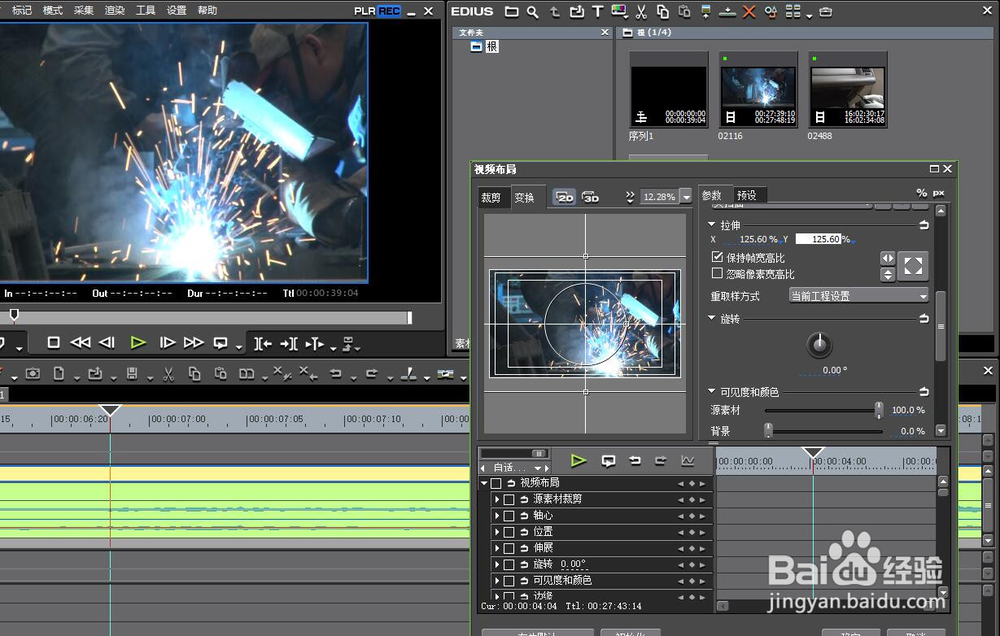This screenshot has height=636, width=1000.
Task: Click the undo icon in the timeline toolbar
Action: click(335, 374)
